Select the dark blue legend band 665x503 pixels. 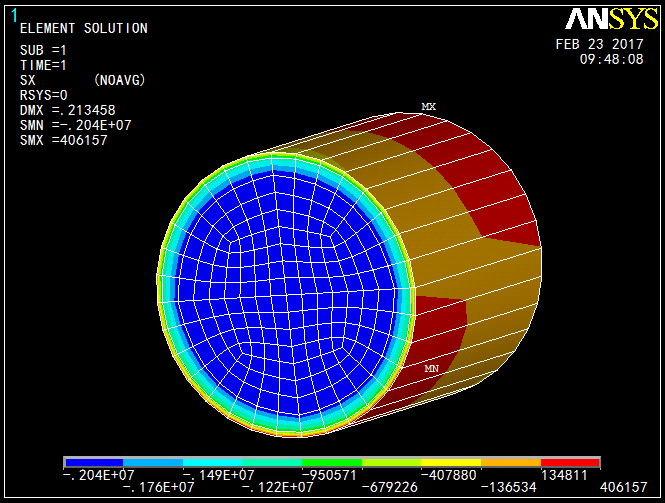(x=93, y=463)
